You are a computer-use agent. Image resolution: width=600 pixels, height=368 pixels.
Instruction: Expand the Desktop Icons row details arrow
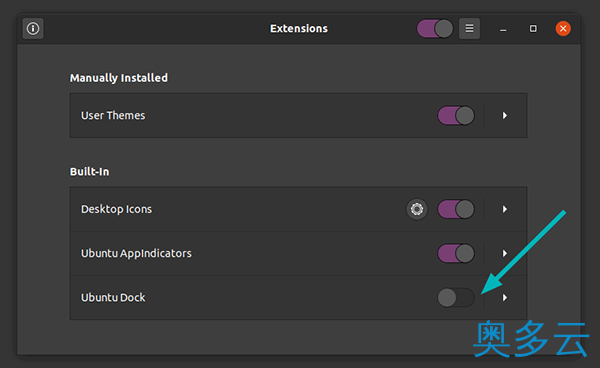[x=505, y=209]
